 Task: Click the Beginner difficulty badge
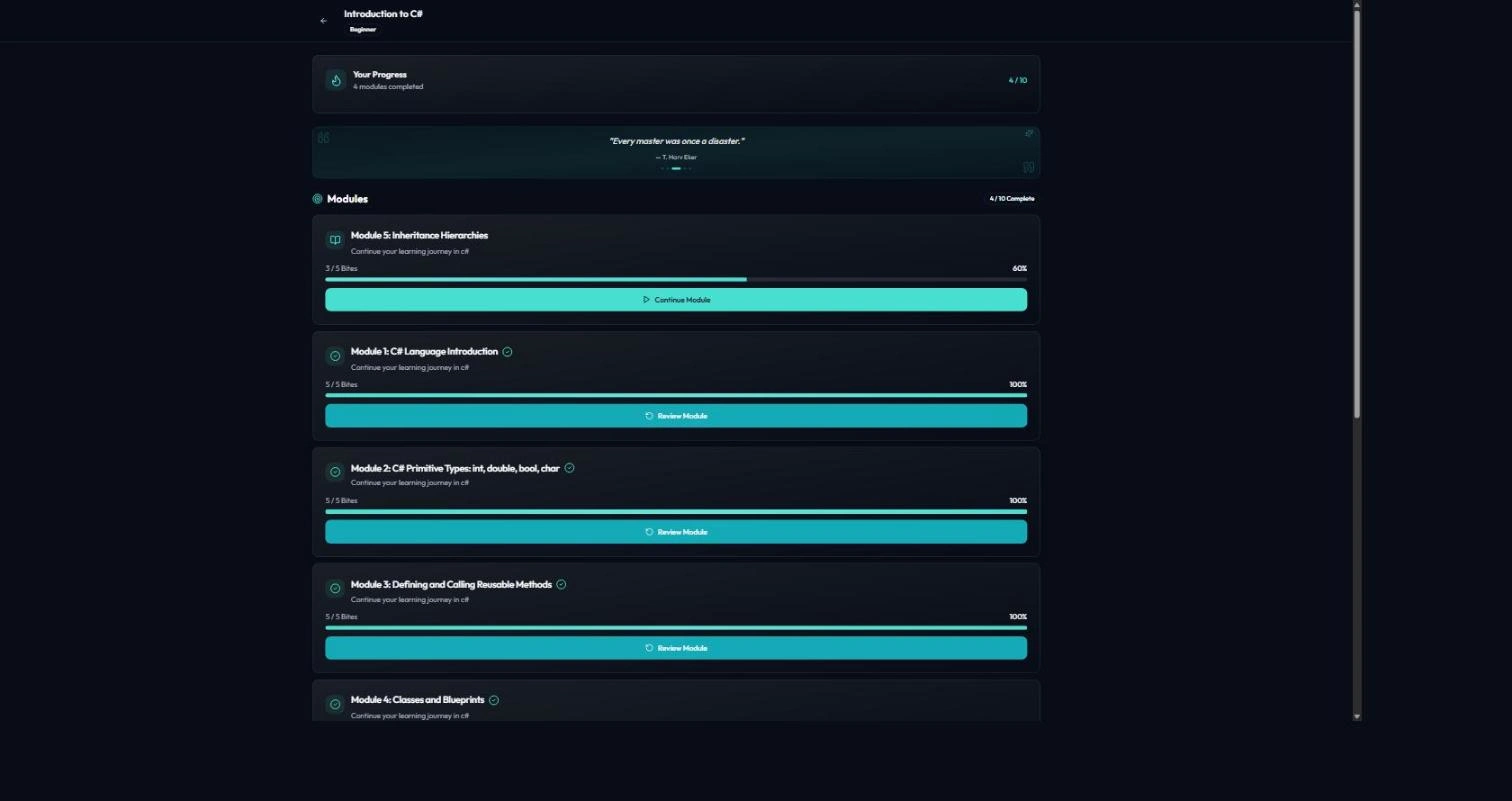click(x=363, y=30)
